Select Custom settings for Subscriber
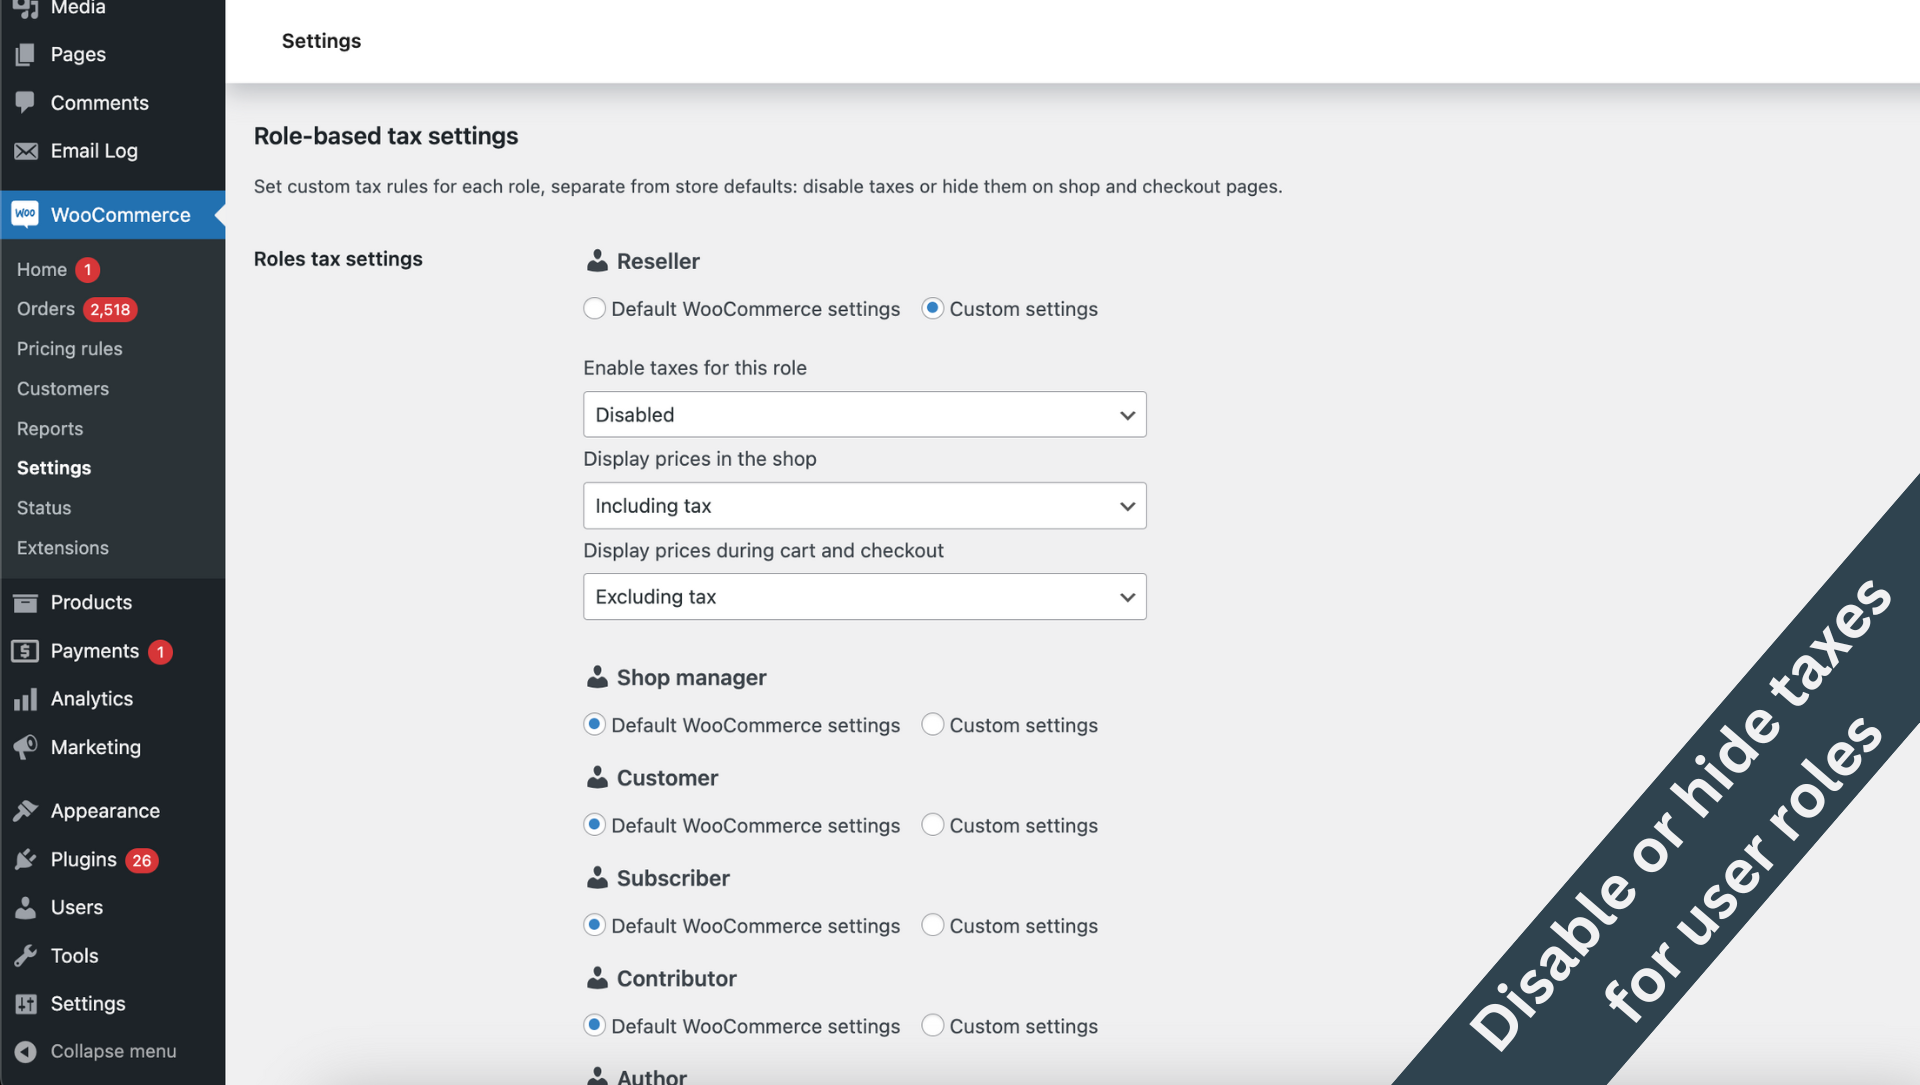This screenshot has width=1920, height=1085. 932,925
